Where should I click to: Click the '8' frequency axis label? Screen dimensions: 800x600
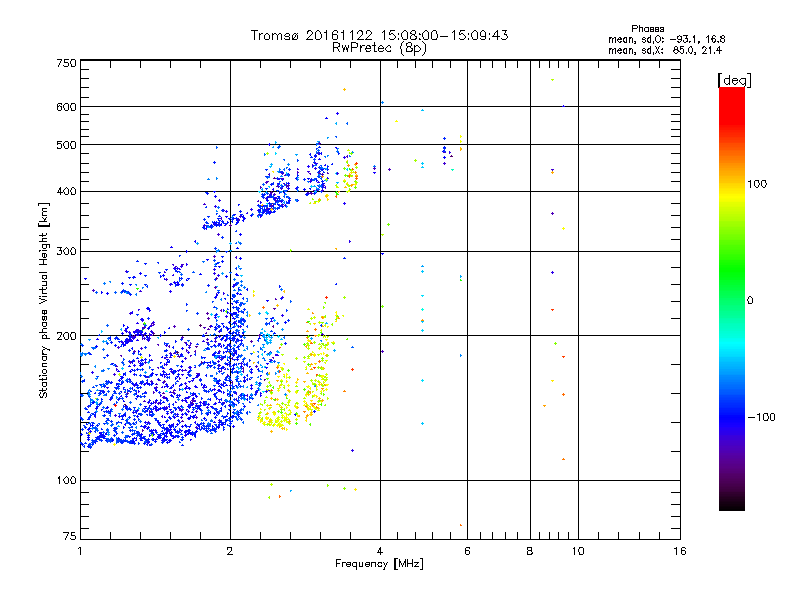pyautogui.click(x=530, y=551)
